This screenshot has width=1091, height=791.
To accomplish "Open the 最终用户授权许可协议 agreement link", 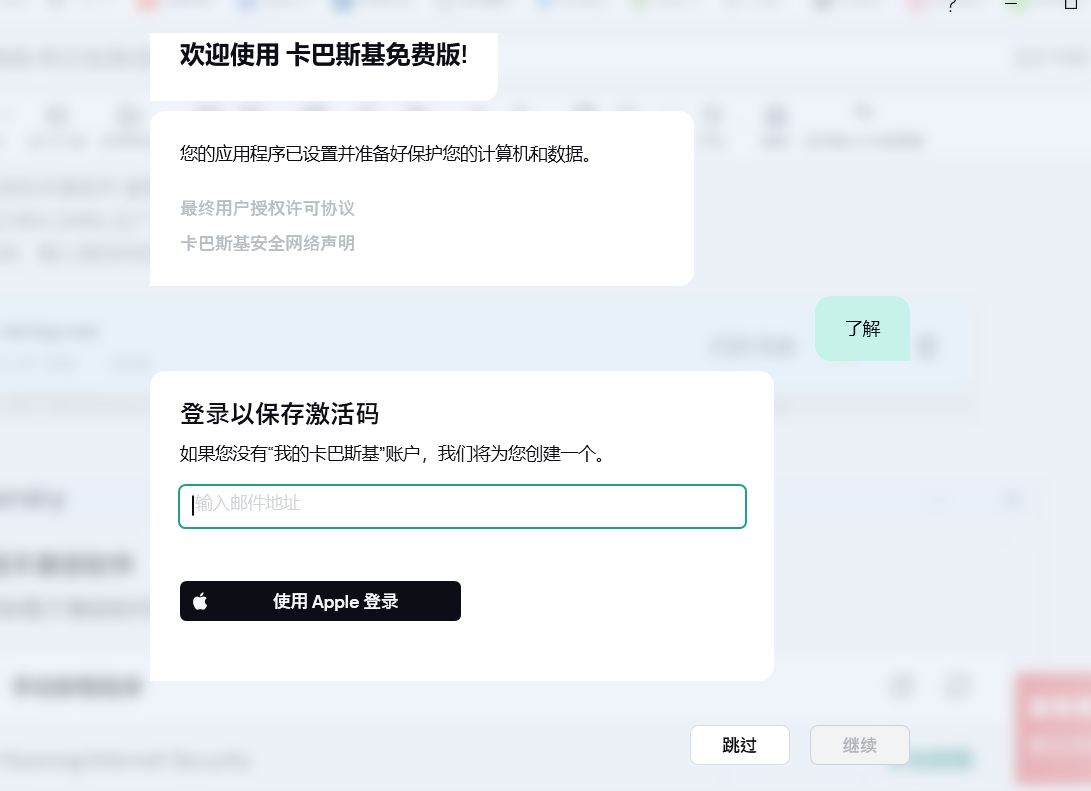I will point(268,208).
